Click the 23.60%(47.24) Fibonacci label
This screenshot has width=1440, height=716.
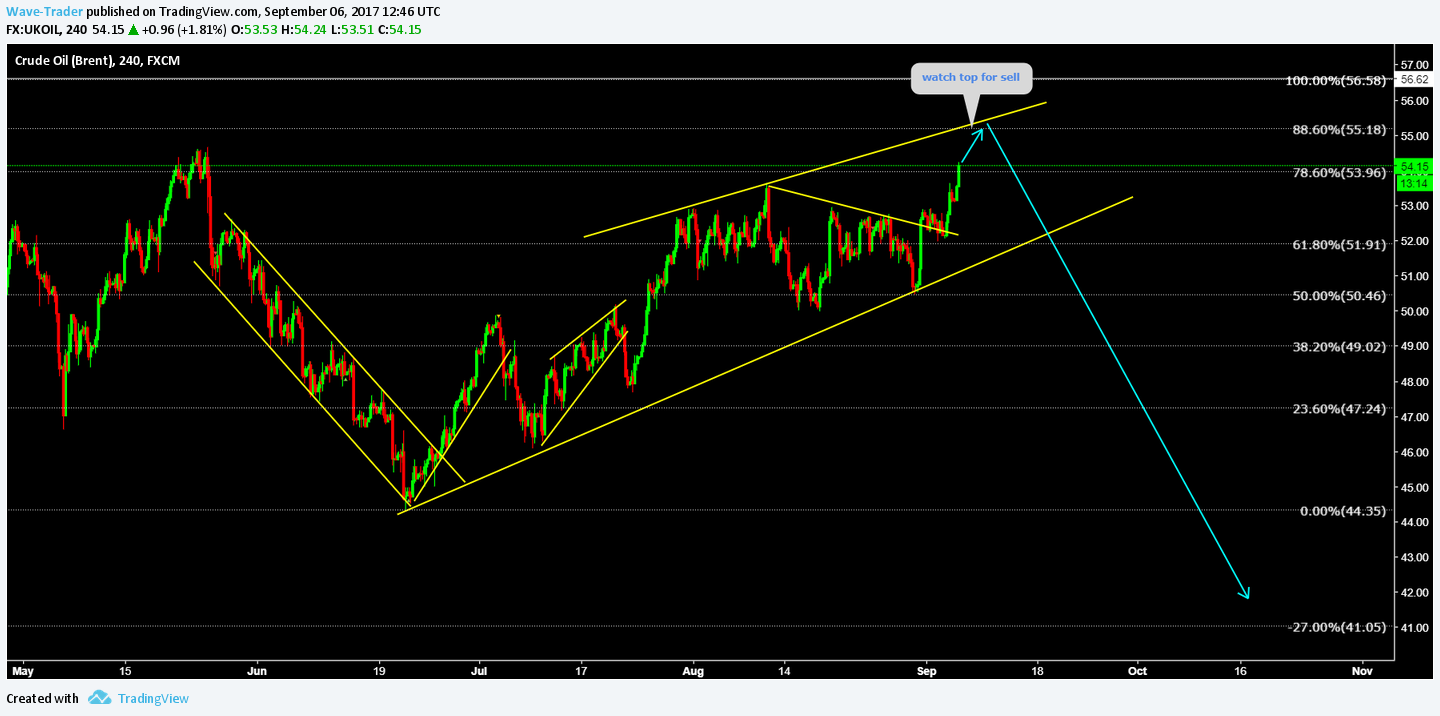pyautogui.click(x=1341, y=408)
